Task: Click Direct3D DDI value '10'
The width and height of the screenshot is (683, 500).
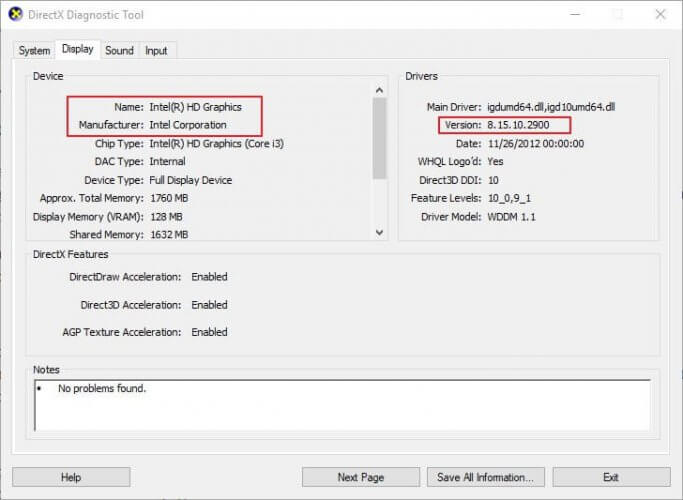Action: 493,180
